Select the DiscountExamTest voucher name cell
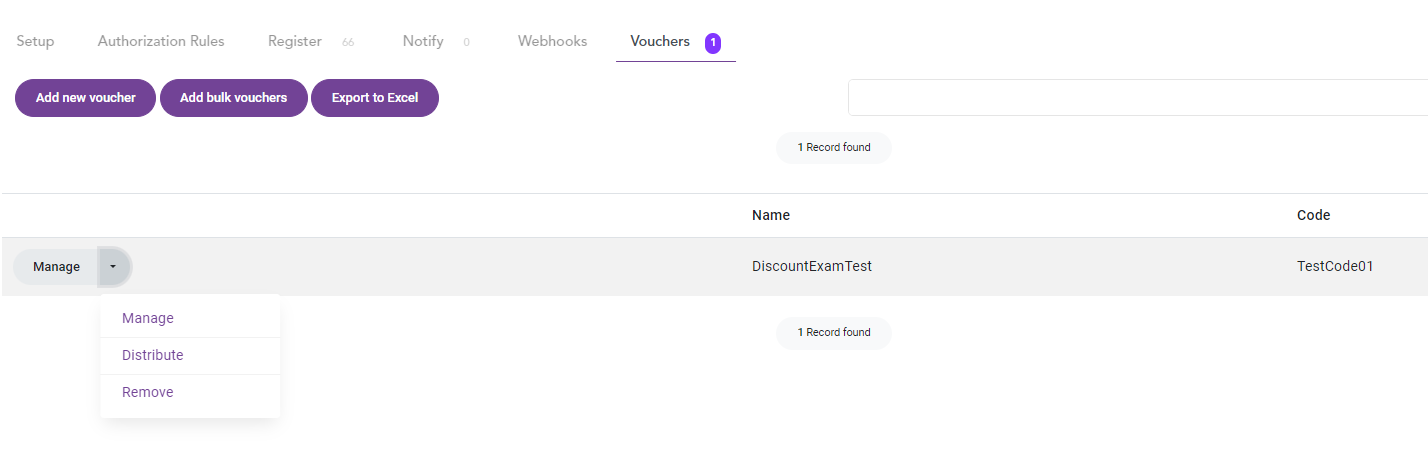1428x462 pixels. 812,267
